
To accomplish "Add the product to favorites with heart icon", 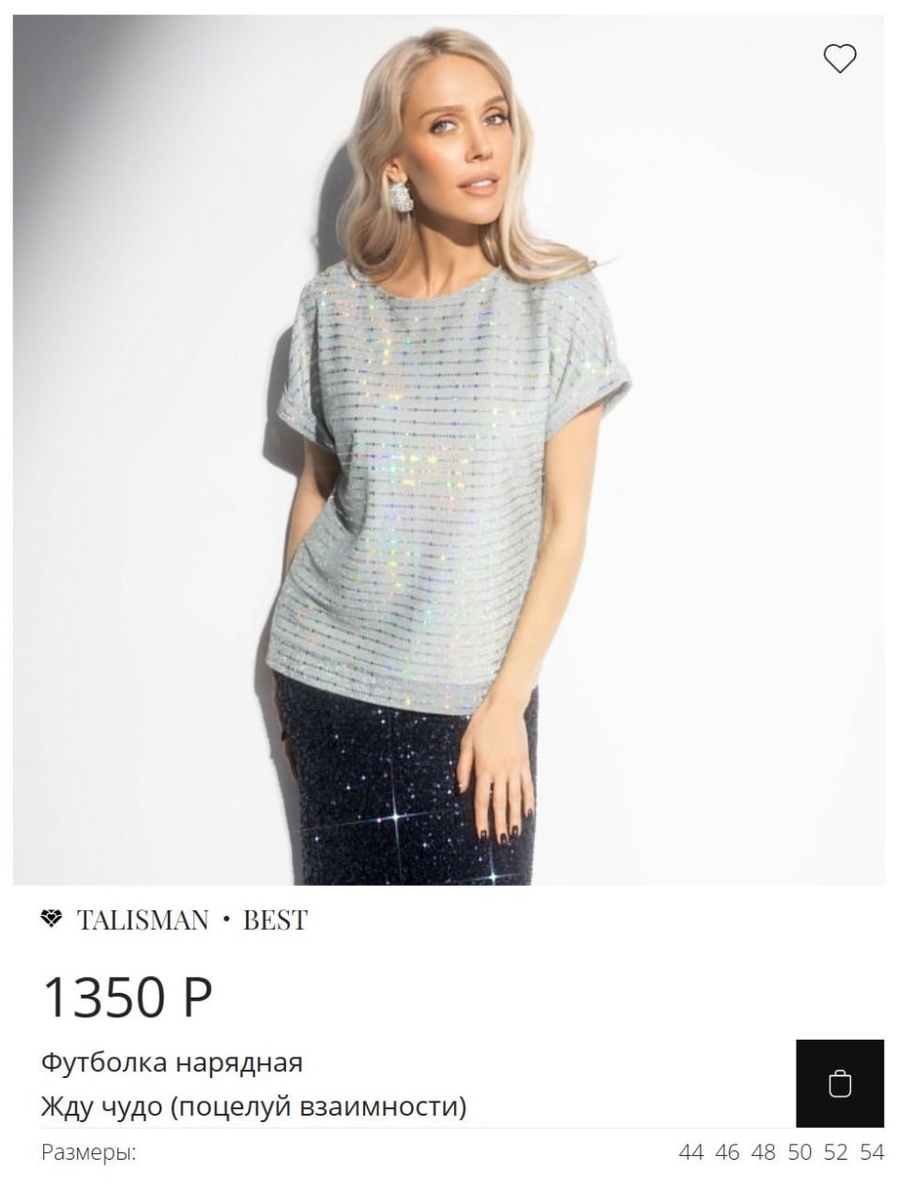I will pyautogui.click(x=840, y=59).
